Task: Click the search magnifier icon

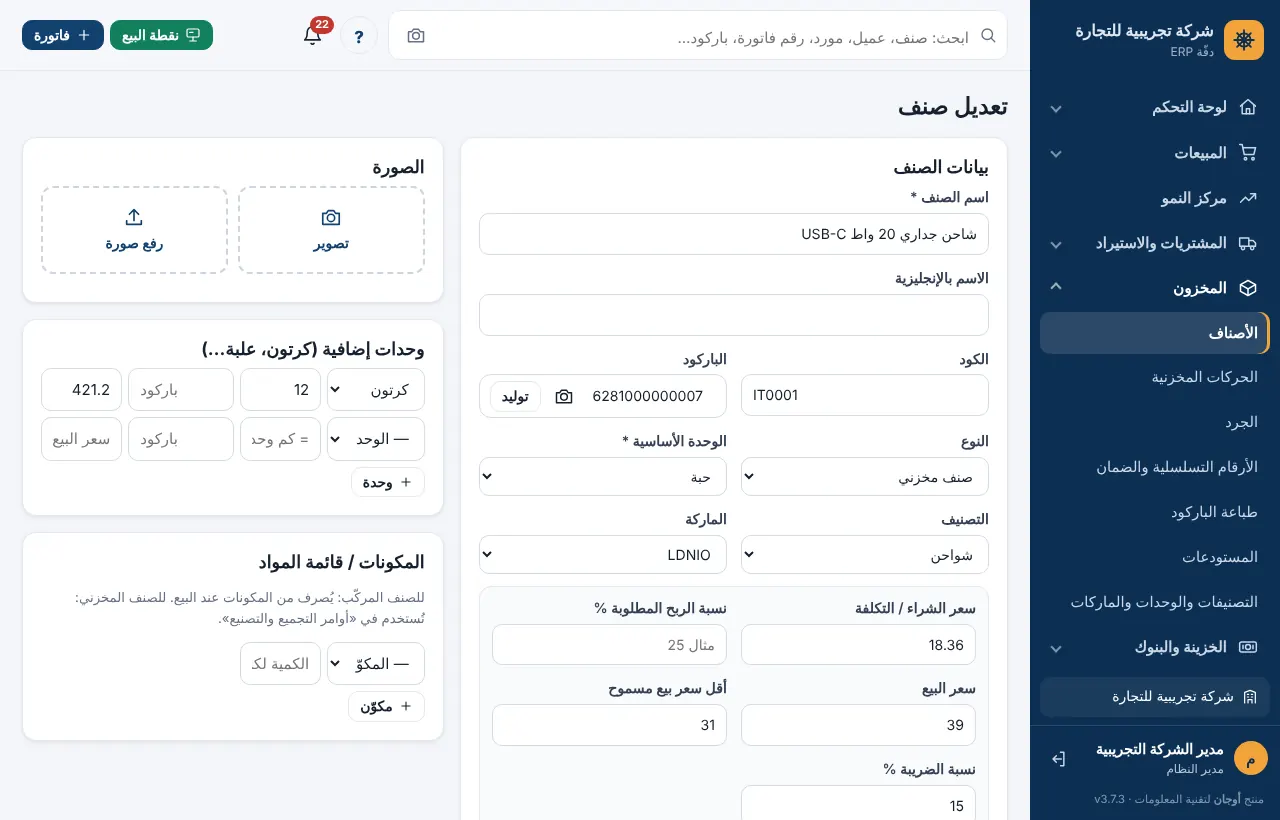Action: 988,35
